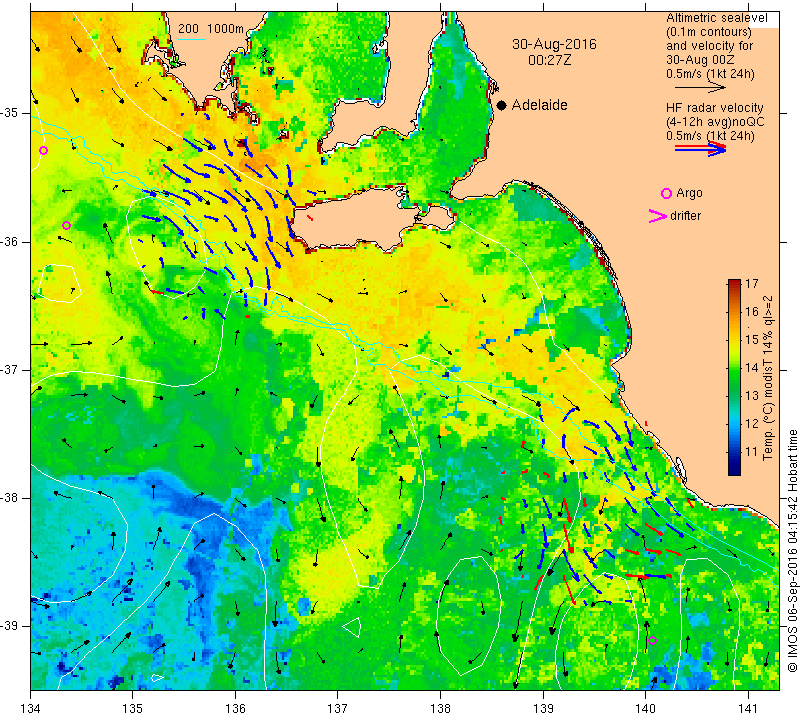Click the colorbar tick label 14

(752, 367)
